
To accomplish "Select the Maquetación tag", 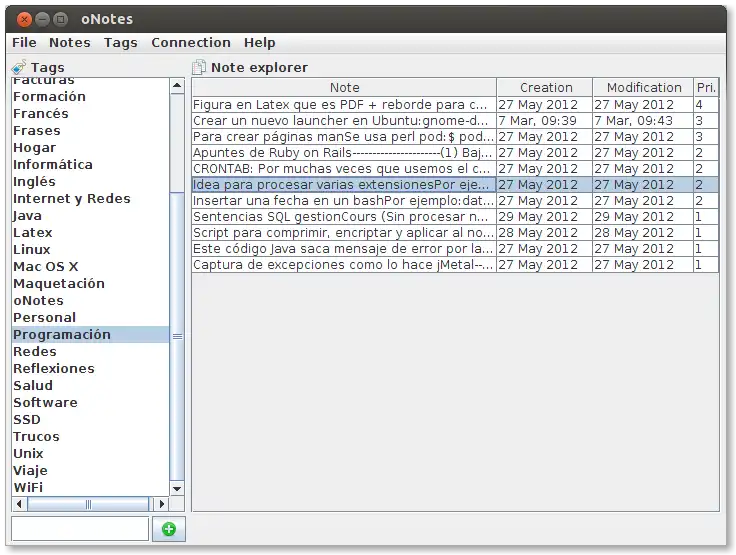I will tap(90, 283).
